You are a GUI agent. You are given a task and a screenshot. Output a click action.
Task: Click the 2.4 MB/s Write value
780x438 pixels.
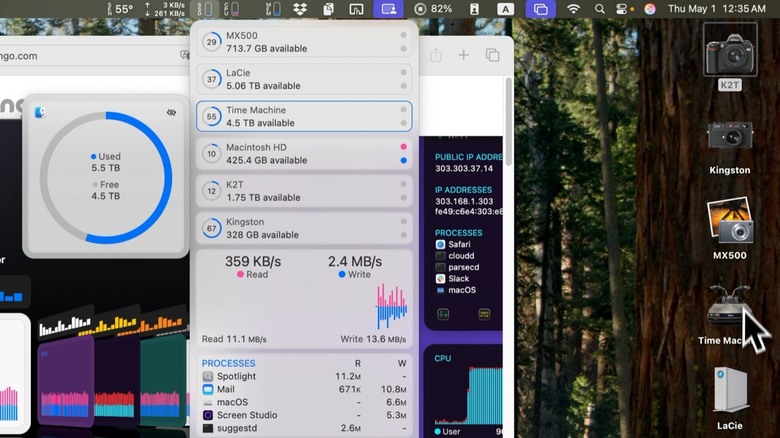pos(355,261)
